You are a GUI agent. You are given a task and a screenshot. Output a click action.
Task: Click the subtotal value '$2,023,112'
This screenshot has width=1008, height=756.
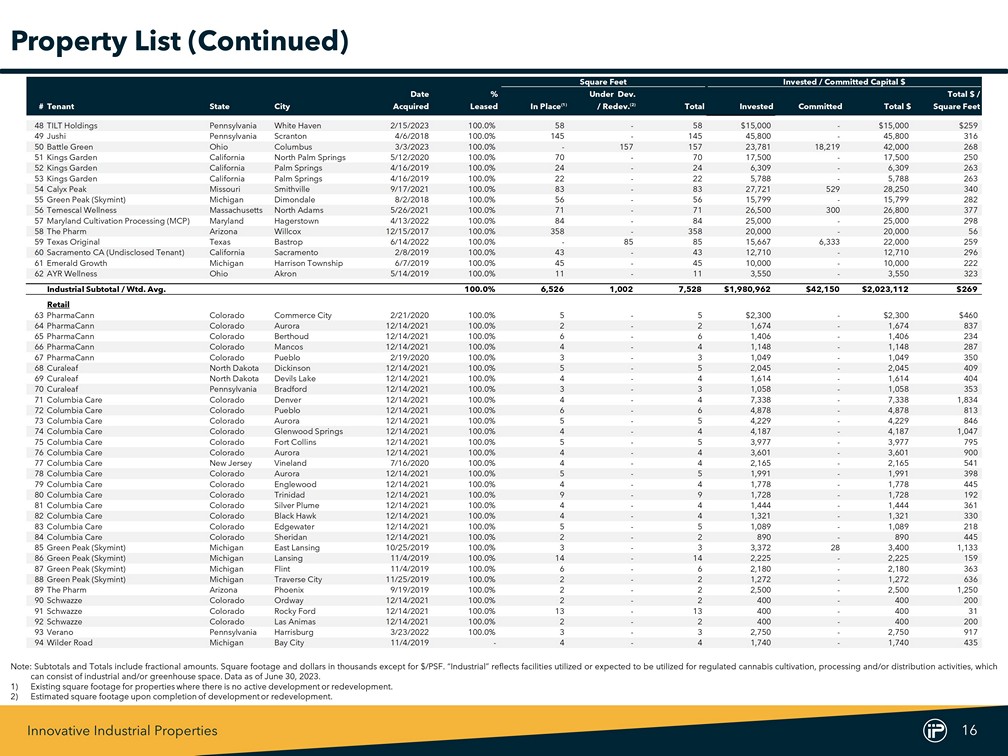coord(885,289)
